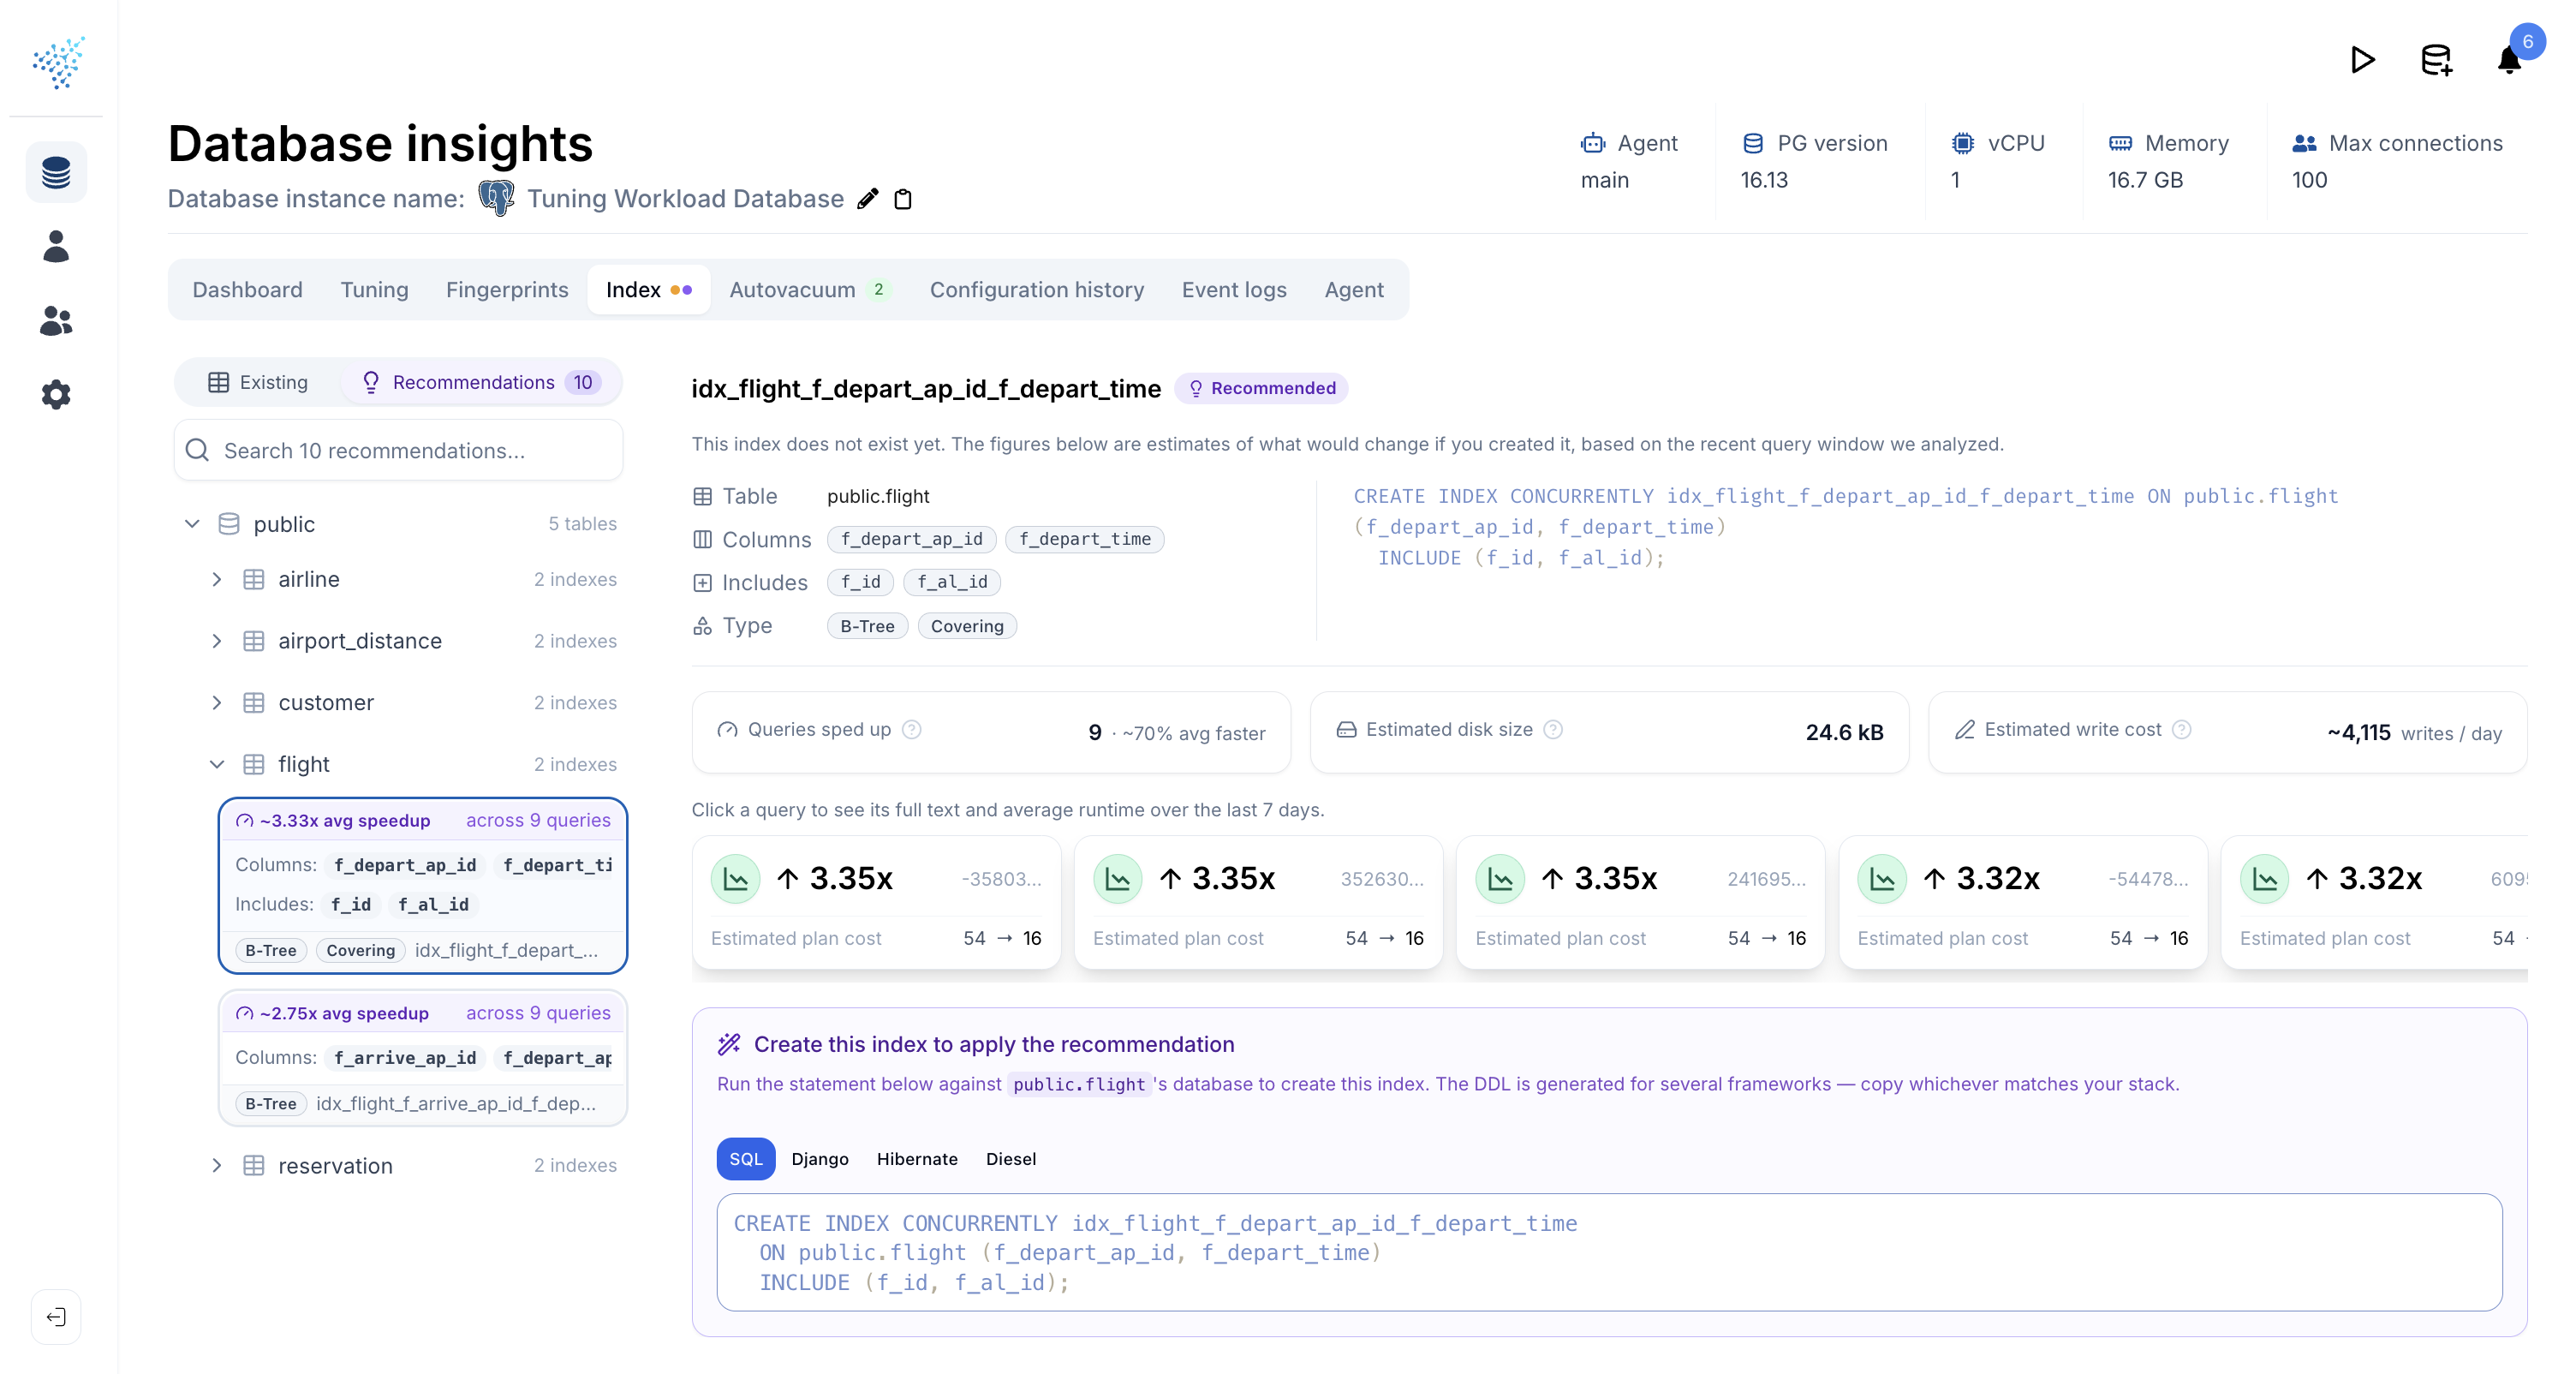Click the Agent robot icon in header
2576x1374 pixels.
point(1593,143)
